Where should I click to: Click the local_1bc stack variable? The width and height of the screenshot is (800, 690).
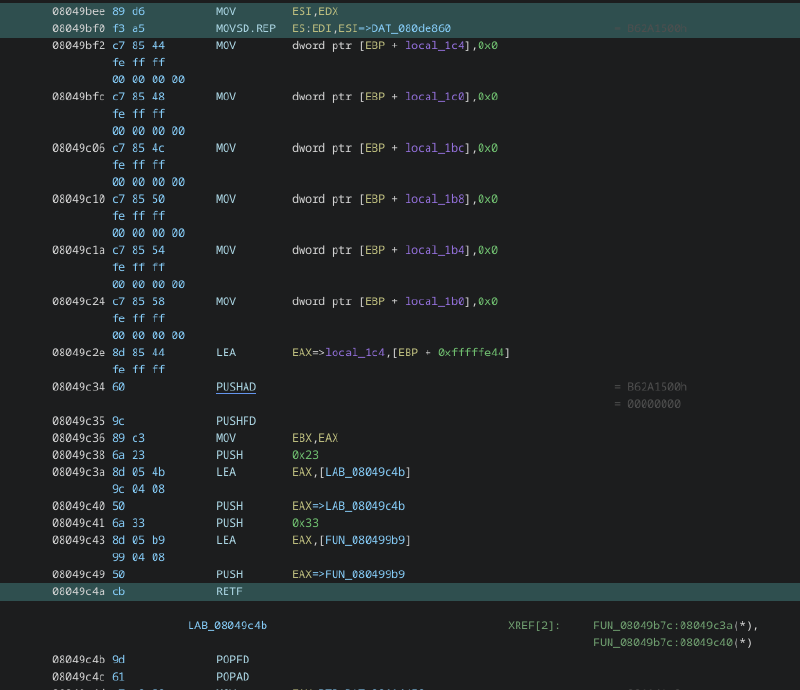click(x=435, y=148)
